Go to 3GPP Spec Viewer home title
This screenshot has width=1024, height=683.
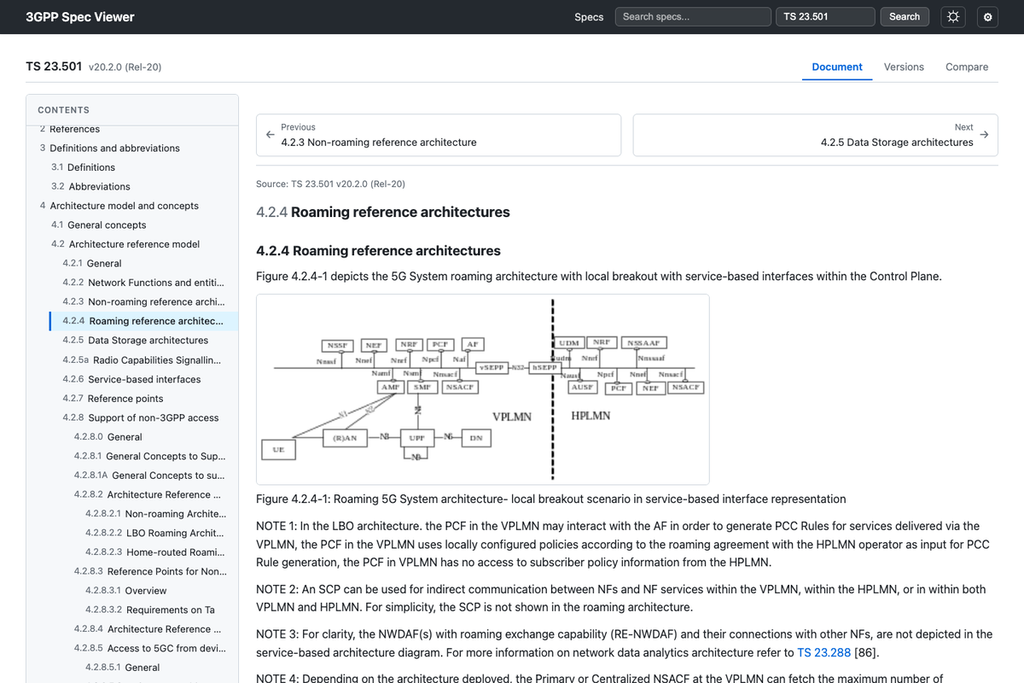point(80,17)
